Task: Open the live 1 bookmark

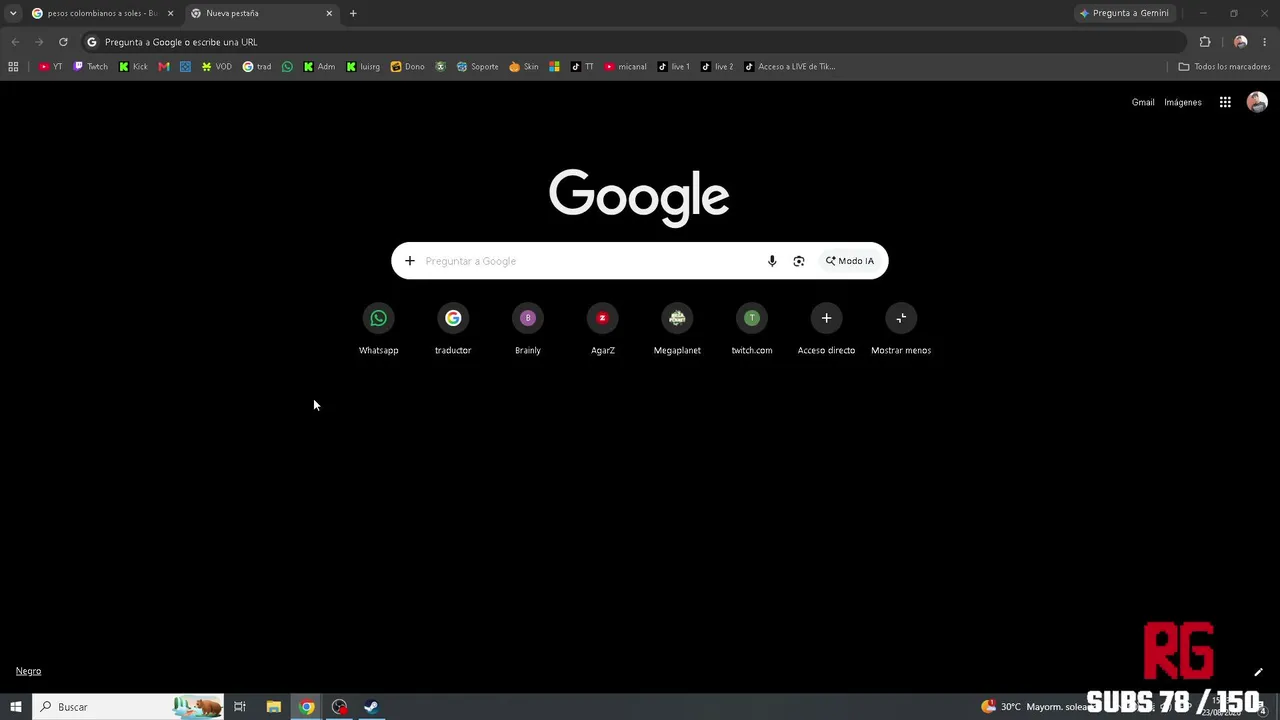Action: pos(674,67)
